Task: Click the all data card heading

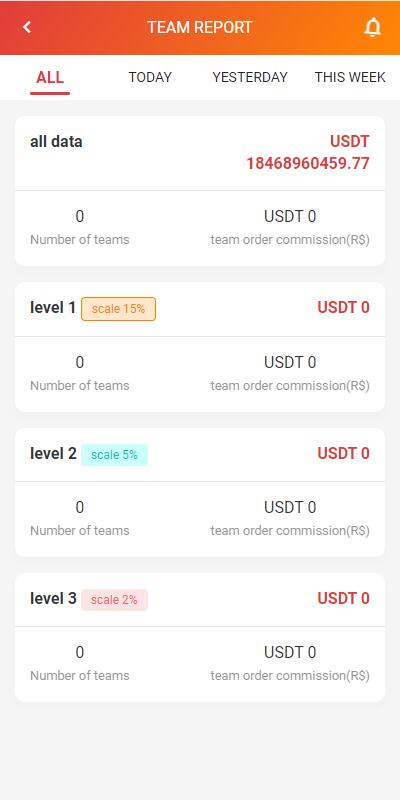Action: (x=56, y=141)
